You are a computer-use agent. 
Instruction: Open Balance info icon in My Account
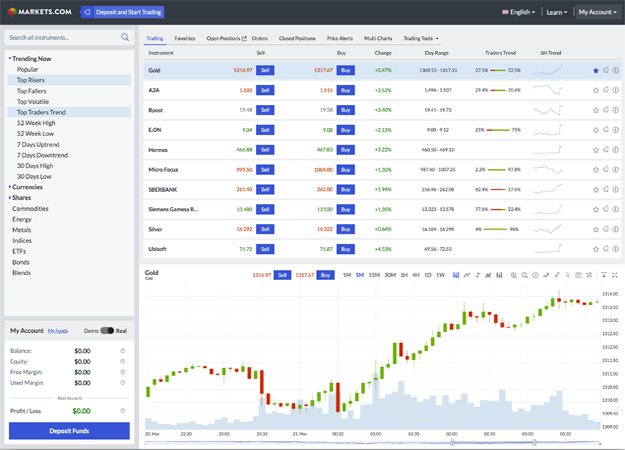tap(123, 351)
